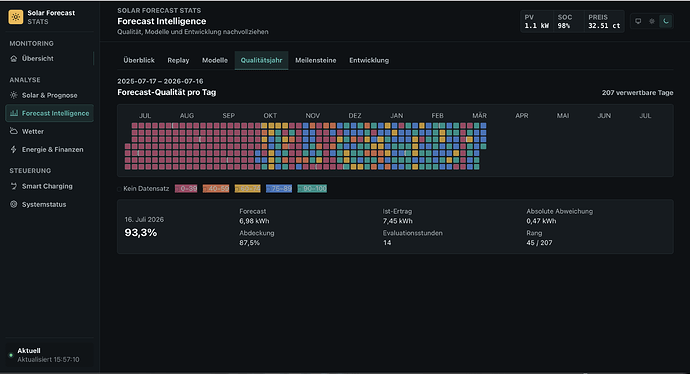Click the 90–100 green legend swatch
Viewport: 690px width, 374px height.
click(x=312, y=188)
